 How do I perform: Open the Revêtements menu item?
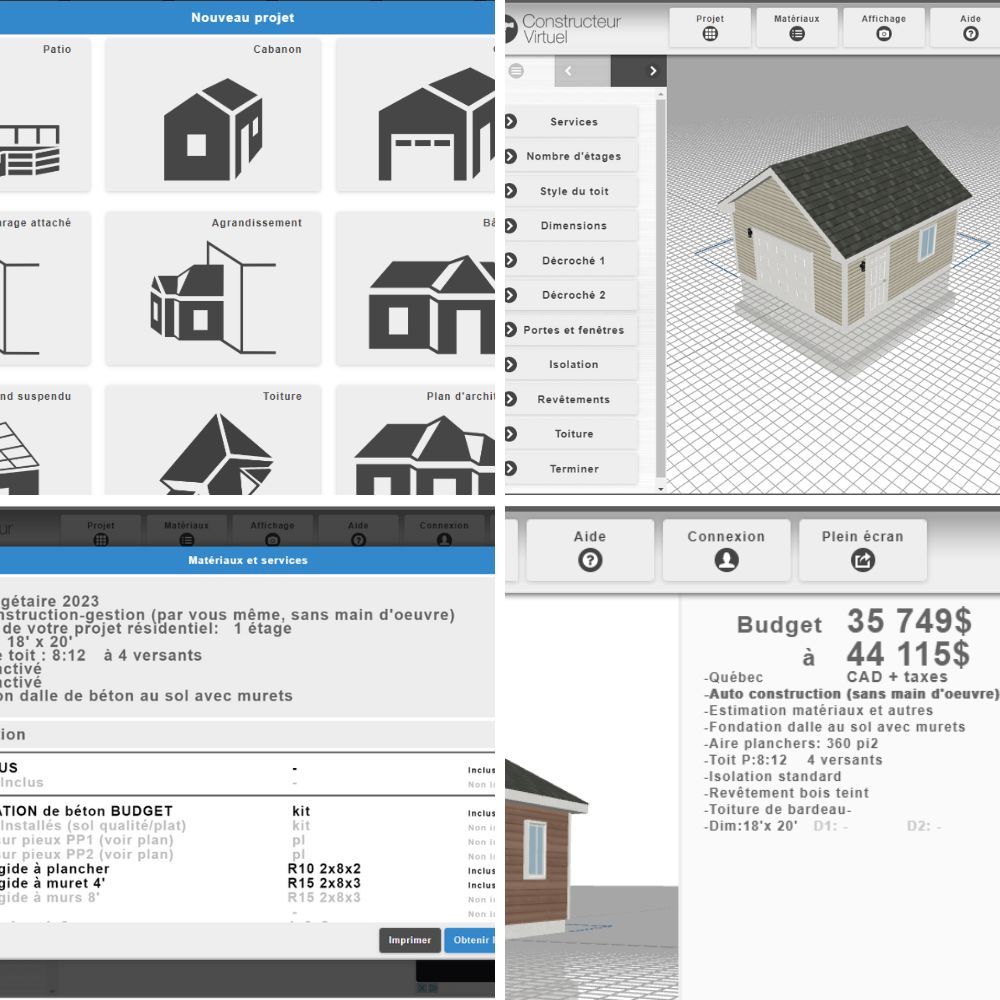click(573, 399)
